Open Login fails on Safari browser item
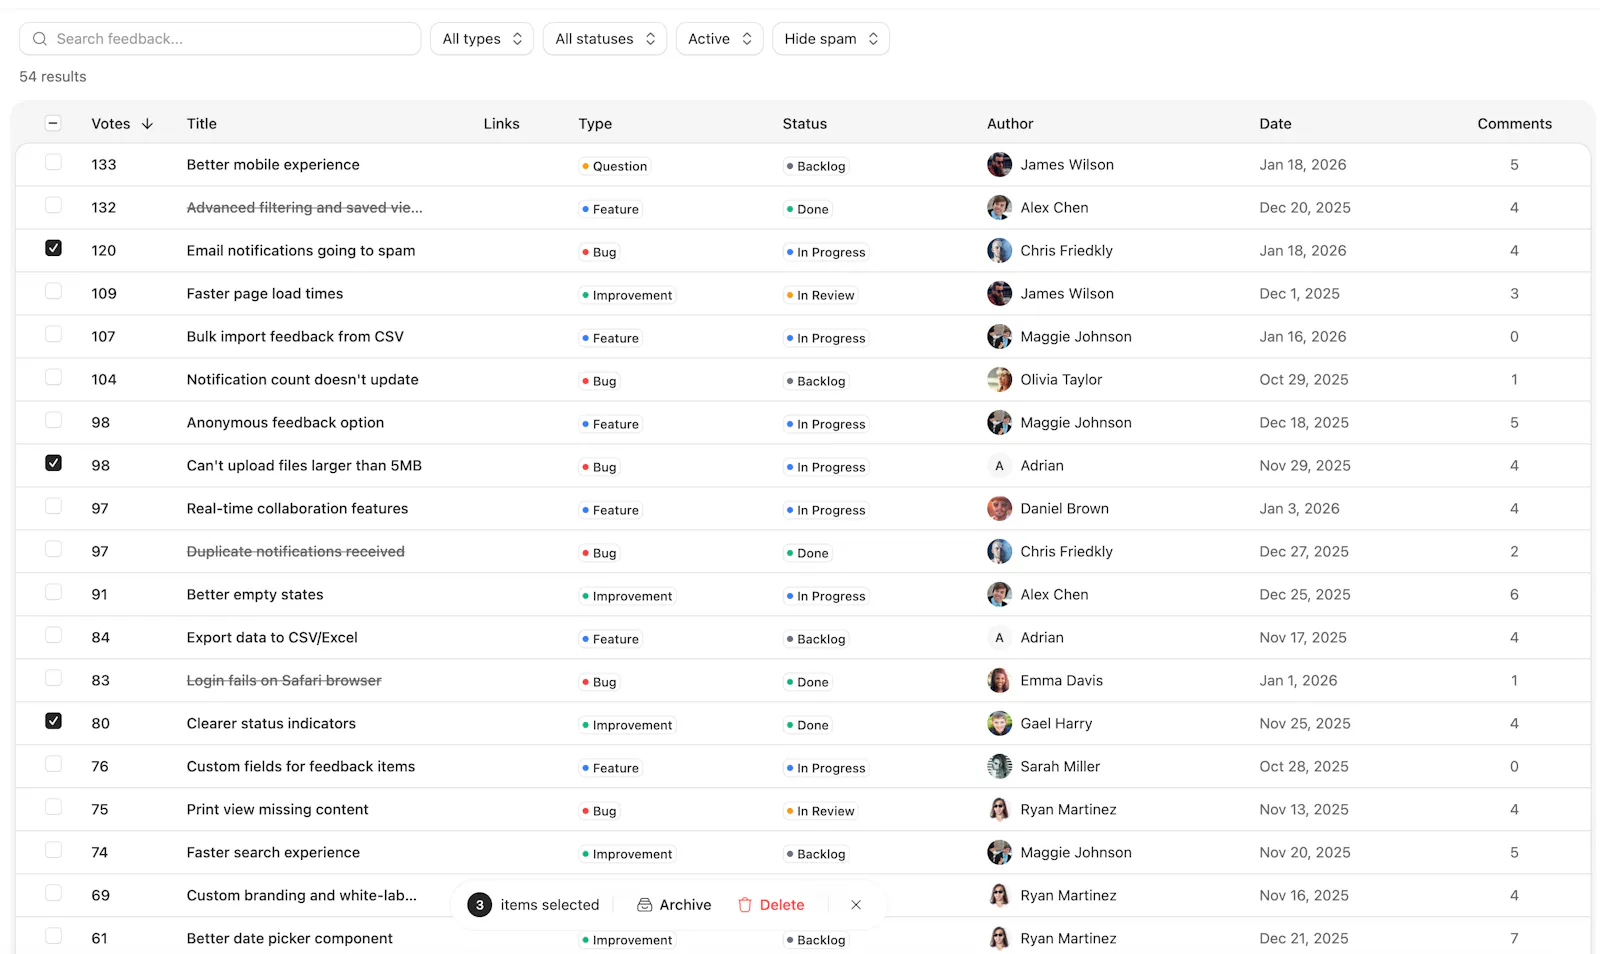This screenshot has width=1600, height=954. coord(284,681)
